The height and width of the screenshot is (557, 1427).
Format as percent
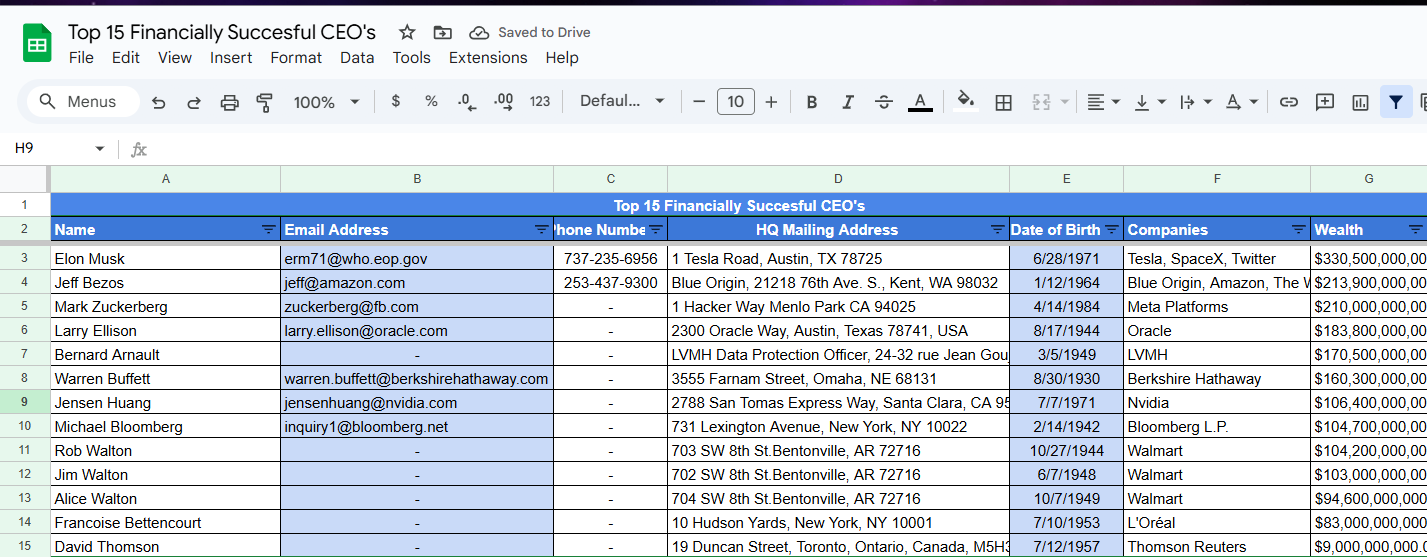[432, 101]
